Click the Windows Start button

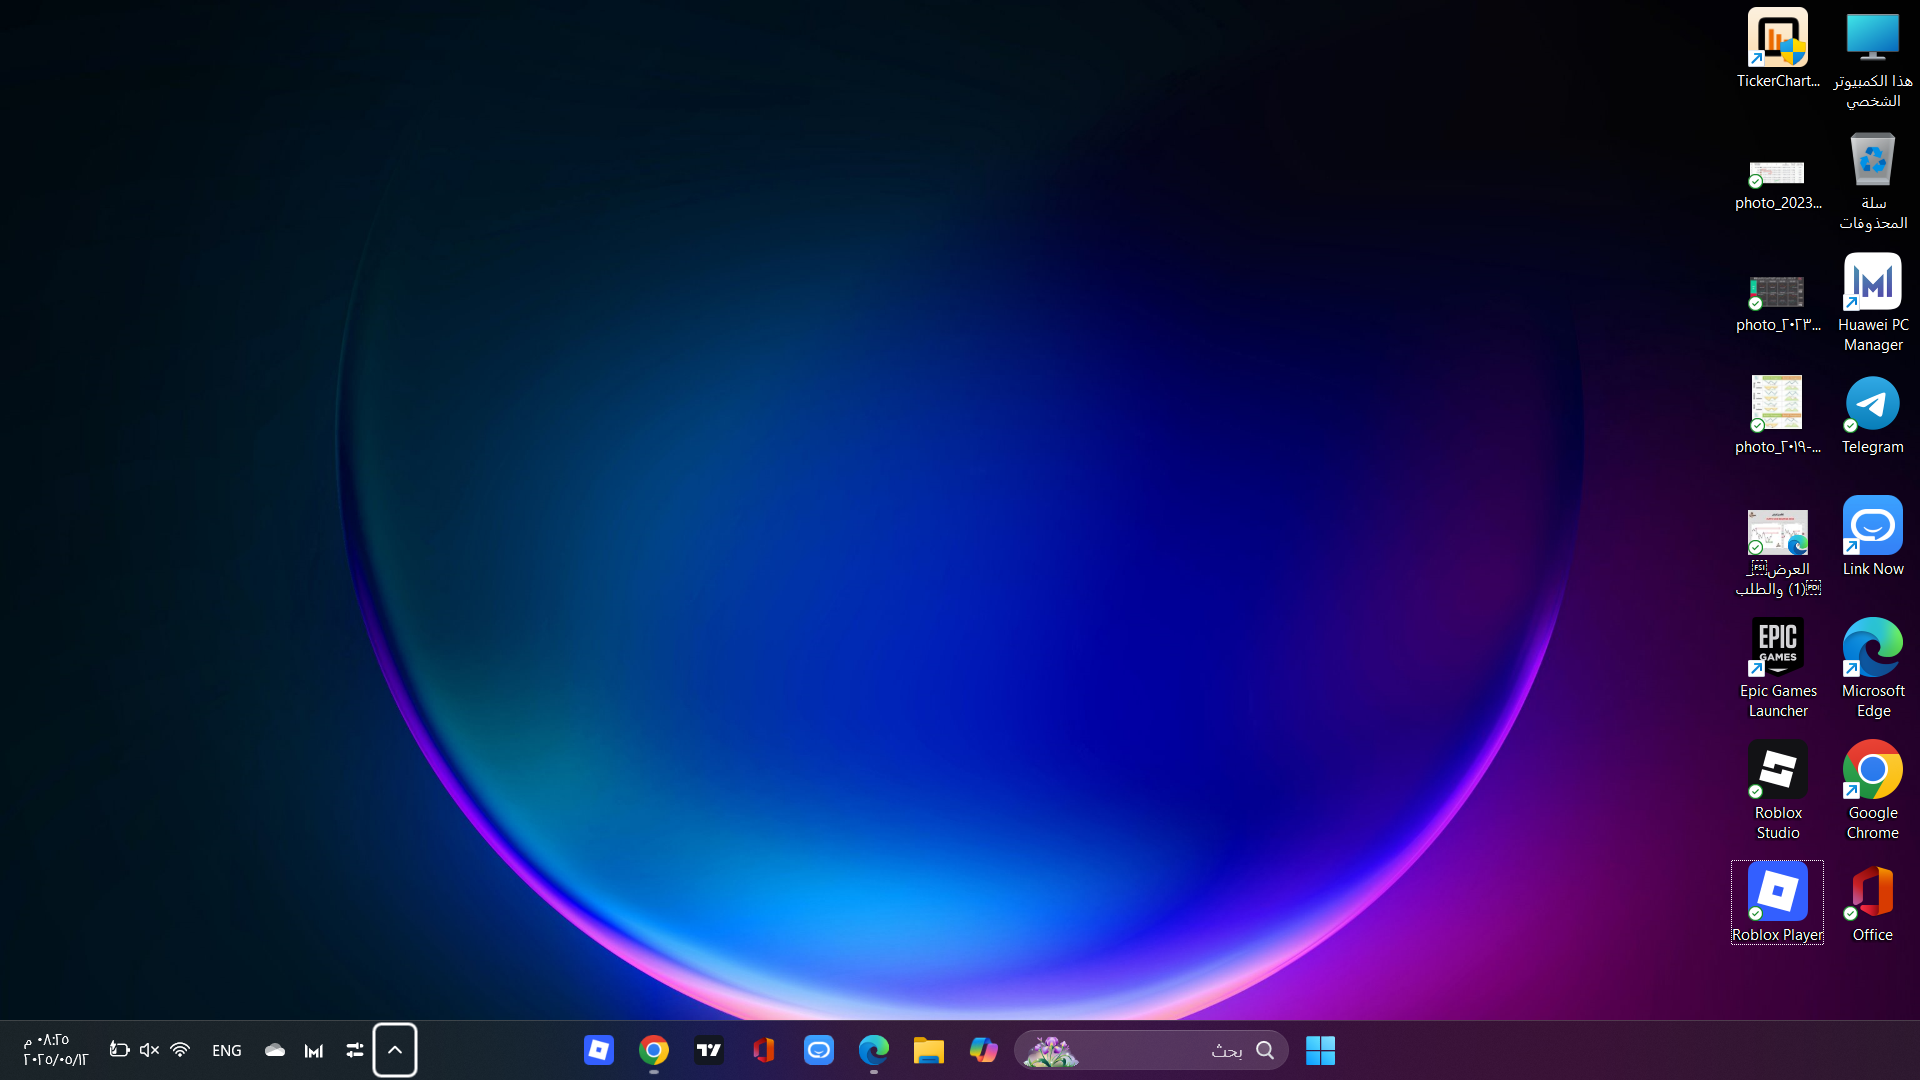(1320, 1050)
